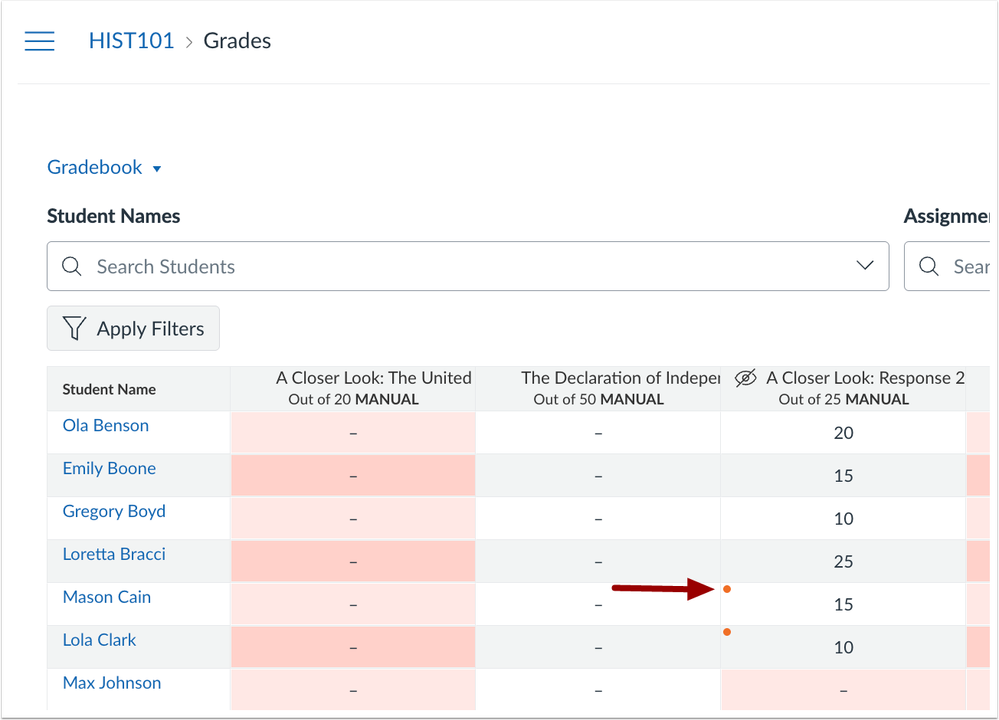
Task: Click the Apply Filters button
Action: pos(133,329)
